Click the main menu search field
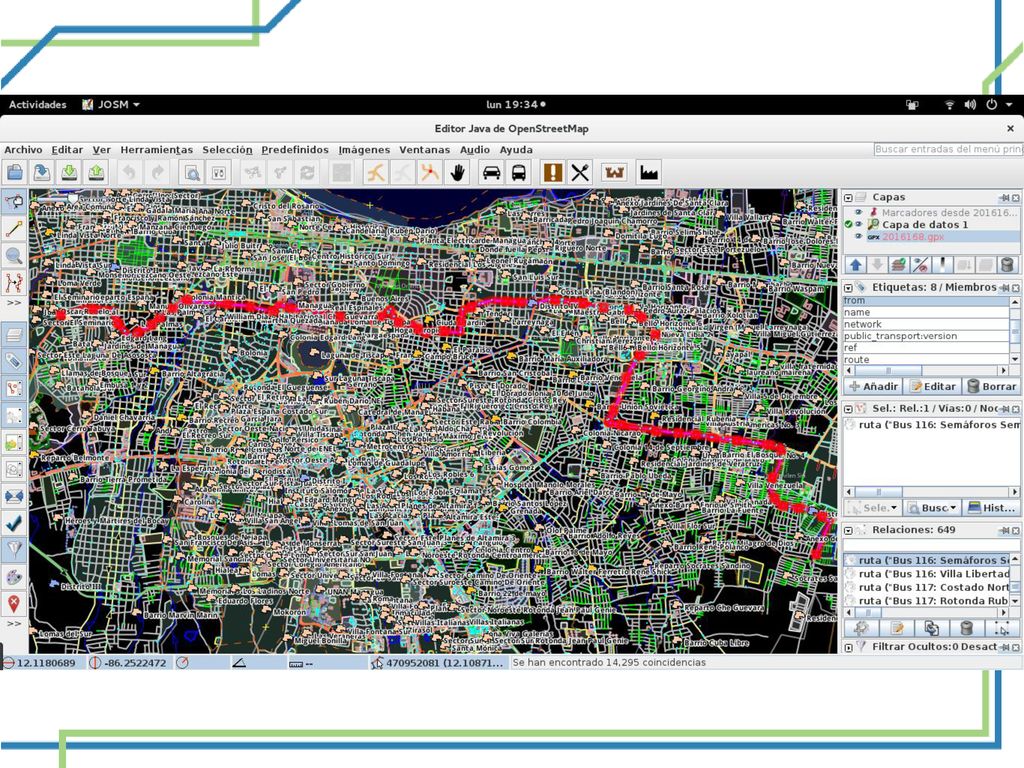 [948, 150]
